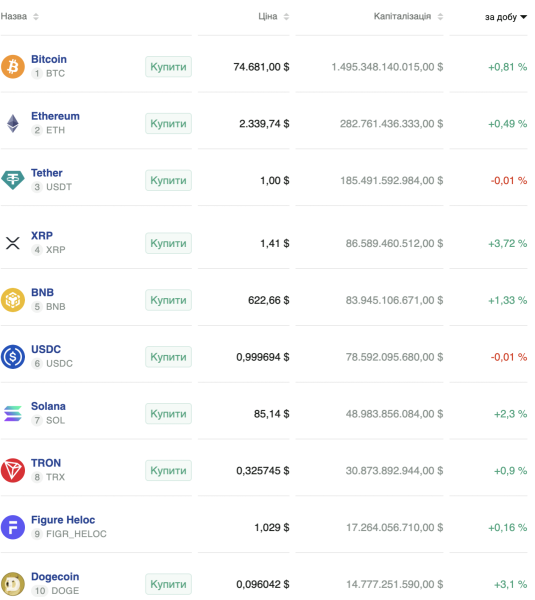Viewport: 535px width, 600px height.
Task: Click the USDC logo icon
Action: click(13, 357)
